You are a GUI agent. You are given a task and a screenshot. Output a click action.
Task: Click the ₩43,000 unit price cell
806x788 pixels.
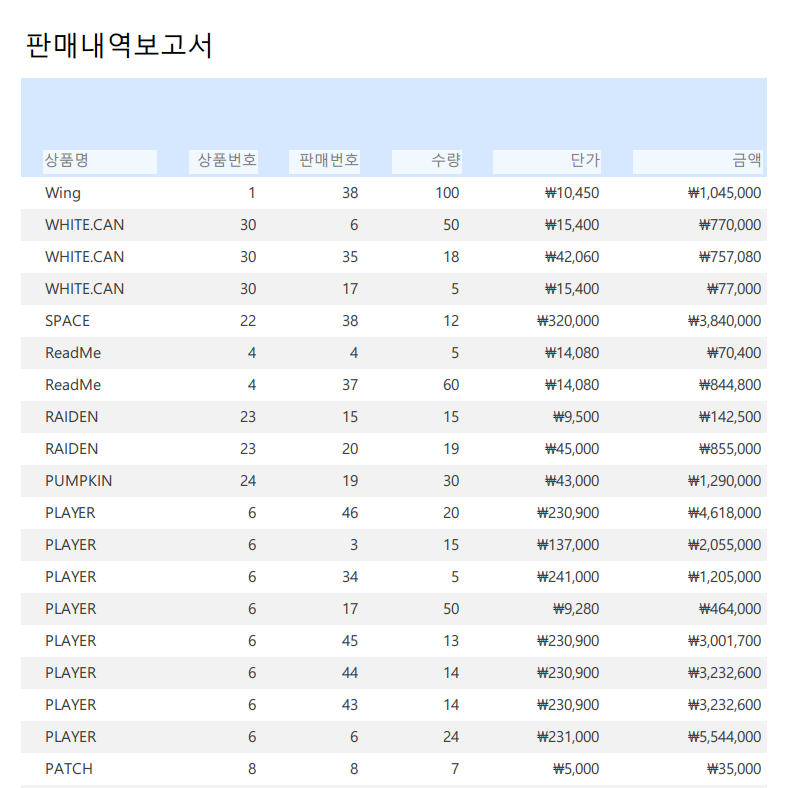(x=572, y=481)
